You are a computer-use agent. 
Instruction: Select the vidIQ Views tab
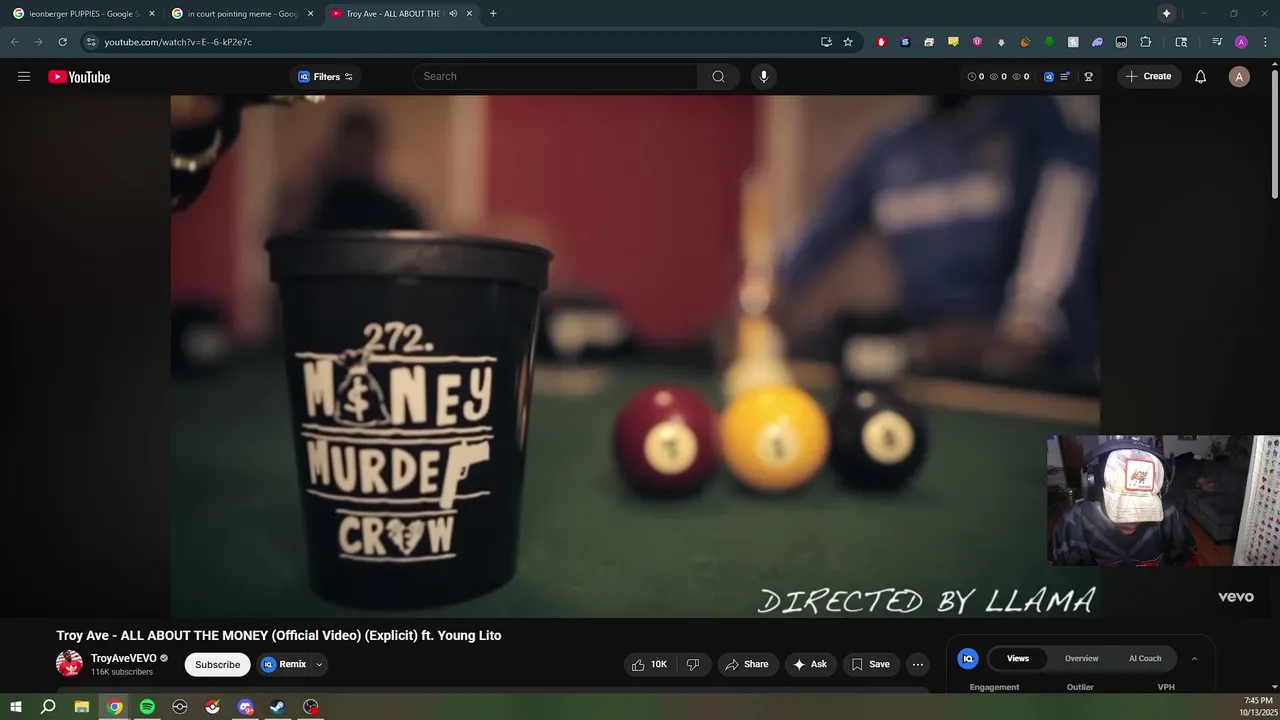1018,658
